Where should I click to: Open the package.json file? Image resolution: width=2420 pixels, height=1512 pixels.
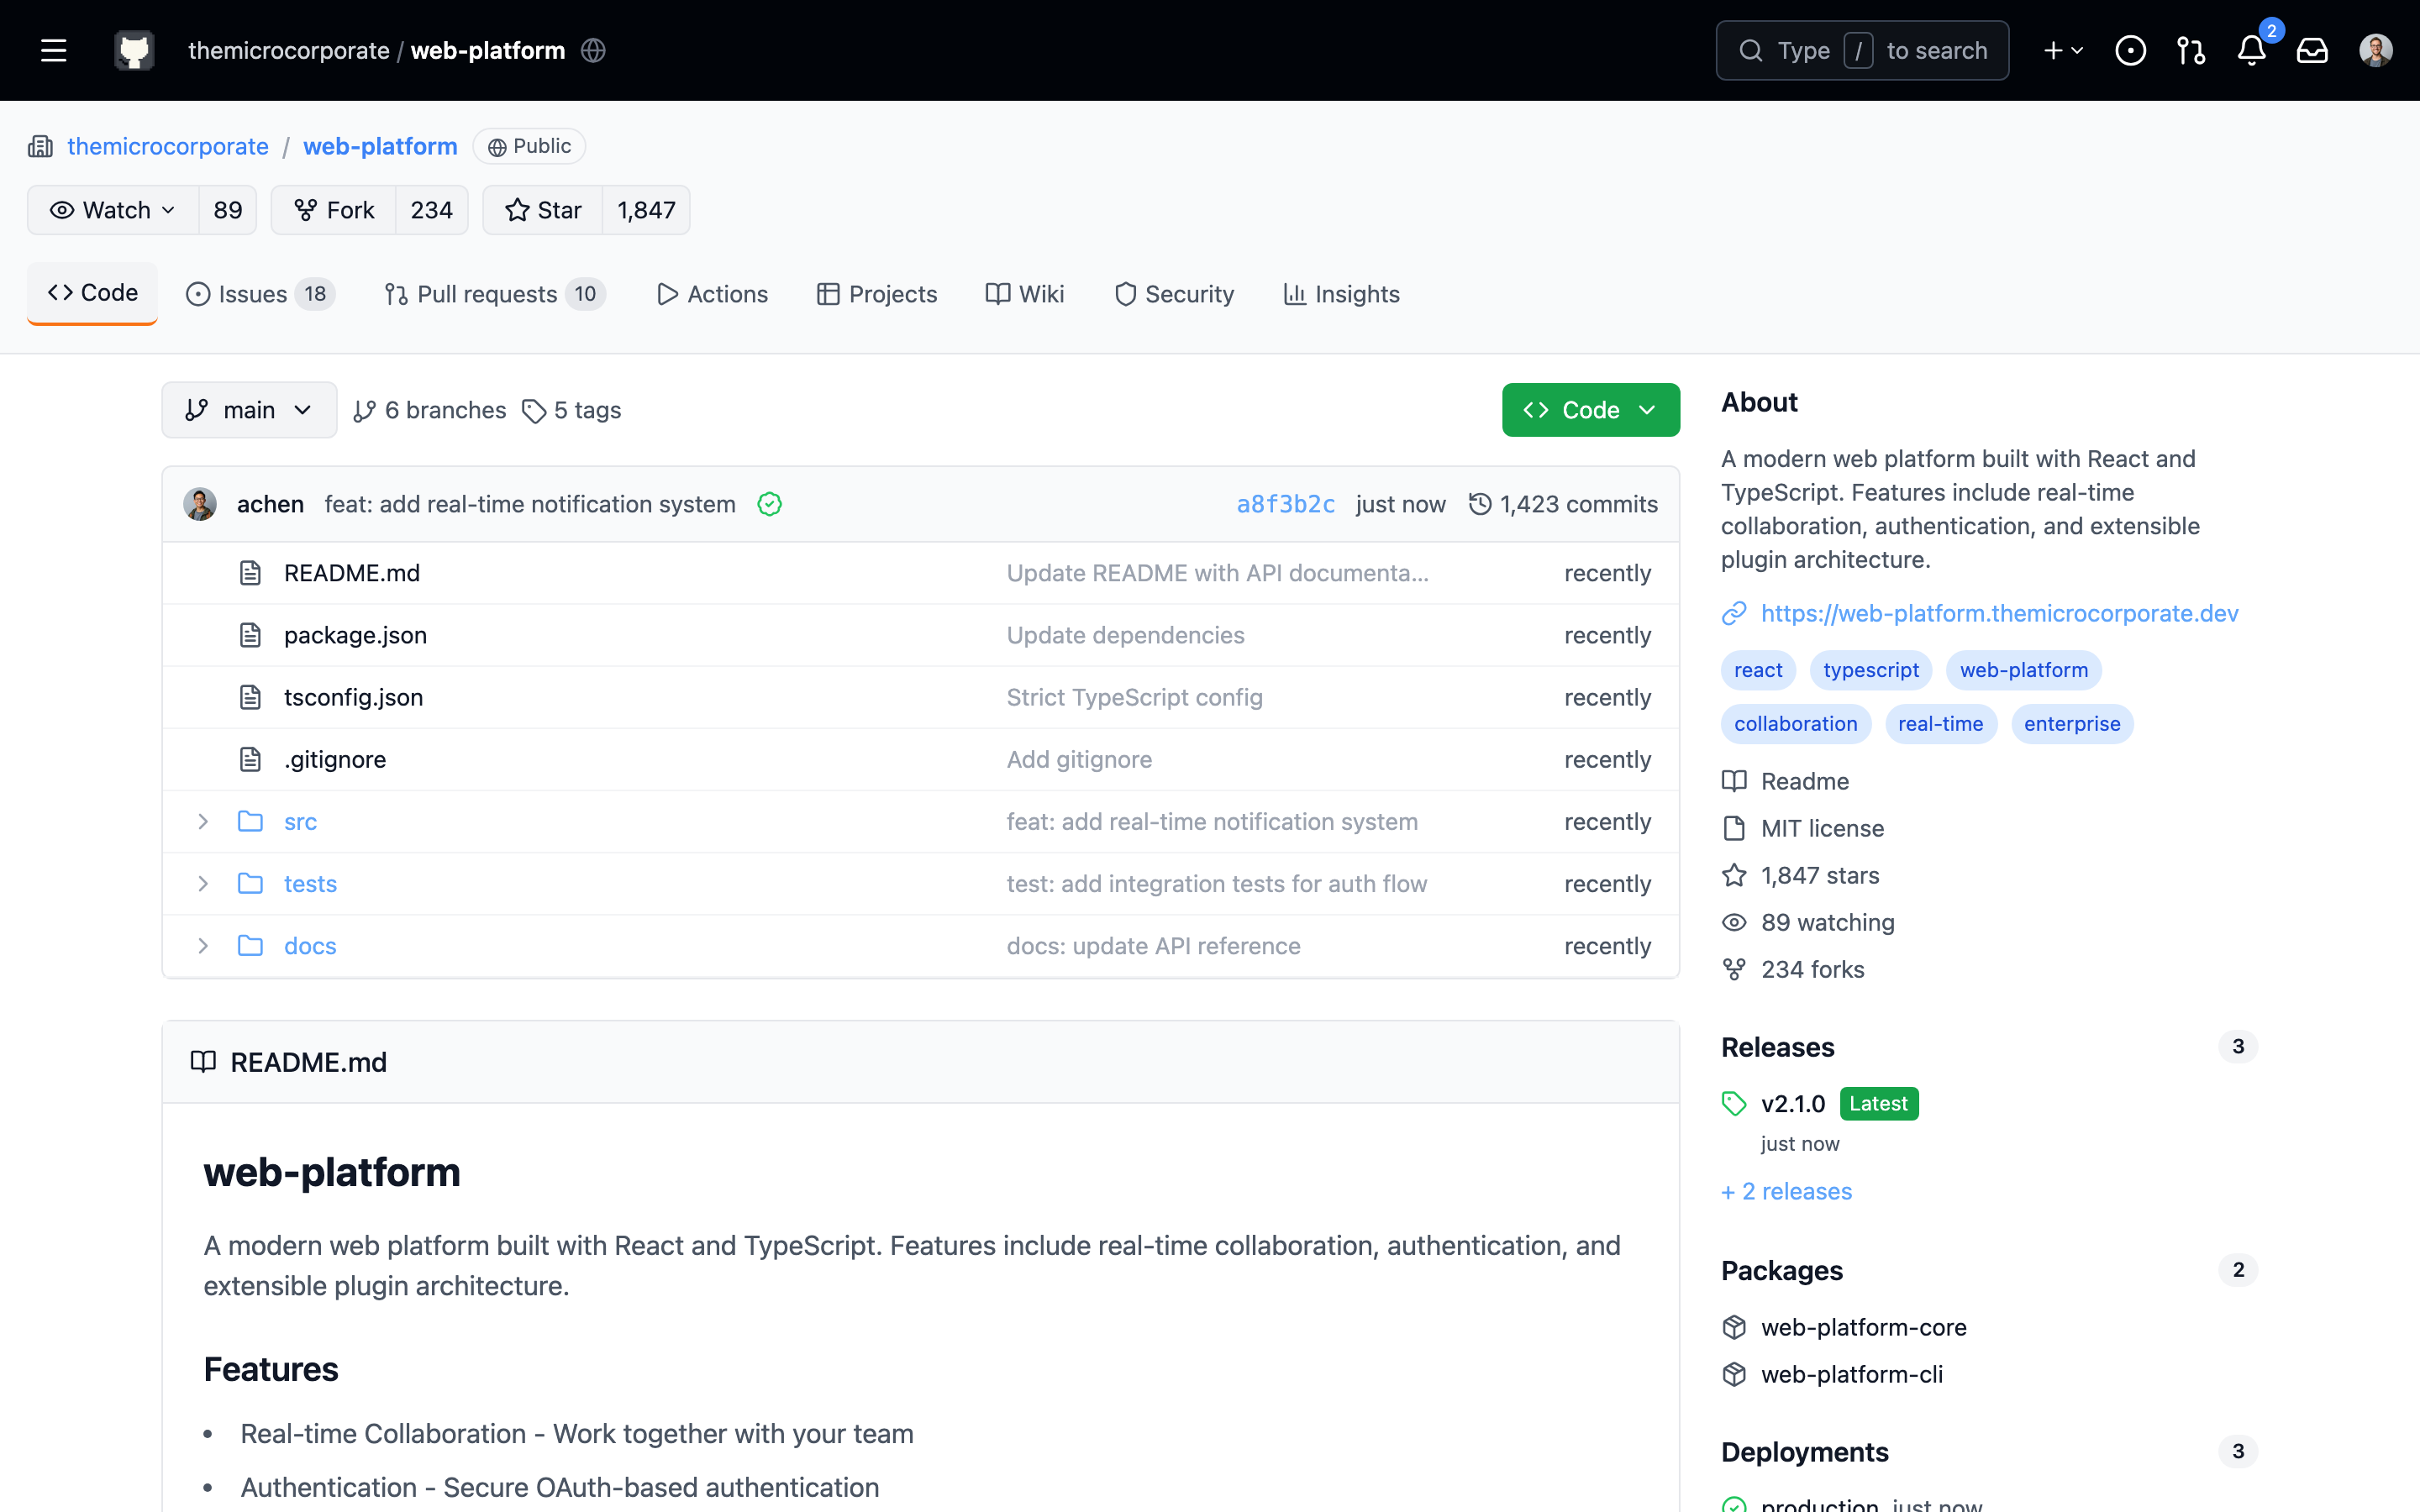point(355,635)
